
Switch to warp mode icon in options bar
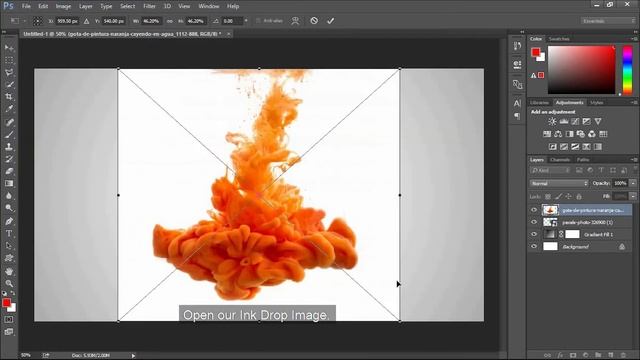295,21
